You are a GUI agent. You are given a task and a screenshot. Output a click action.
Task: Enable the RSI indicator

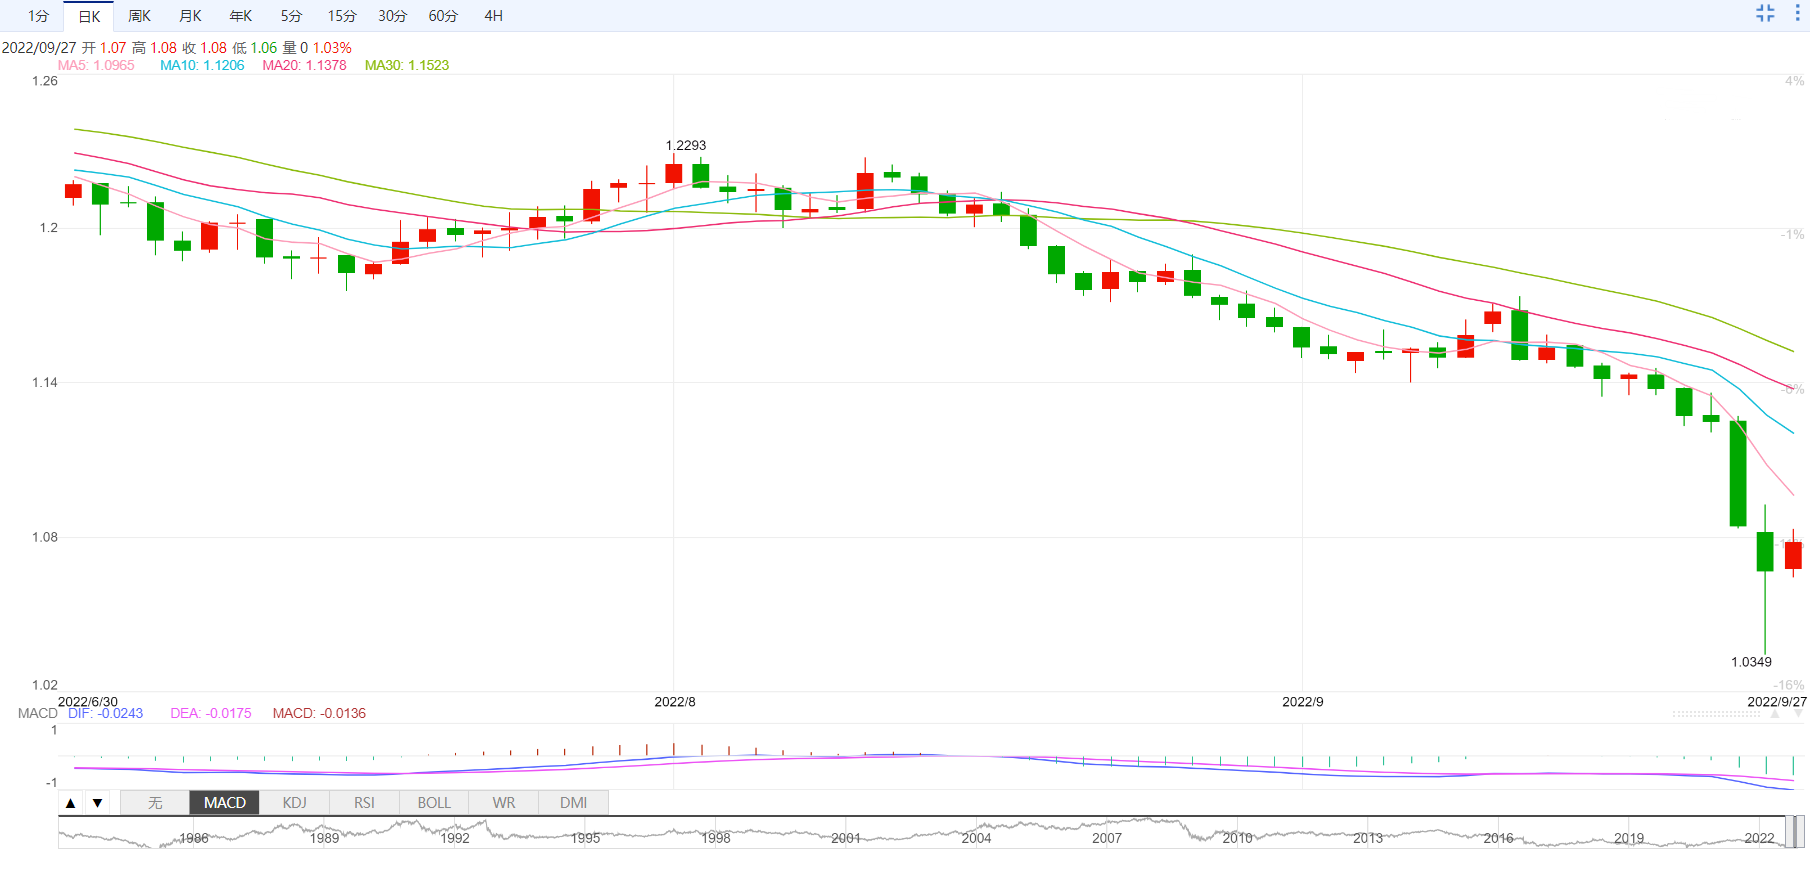point(364,803)
